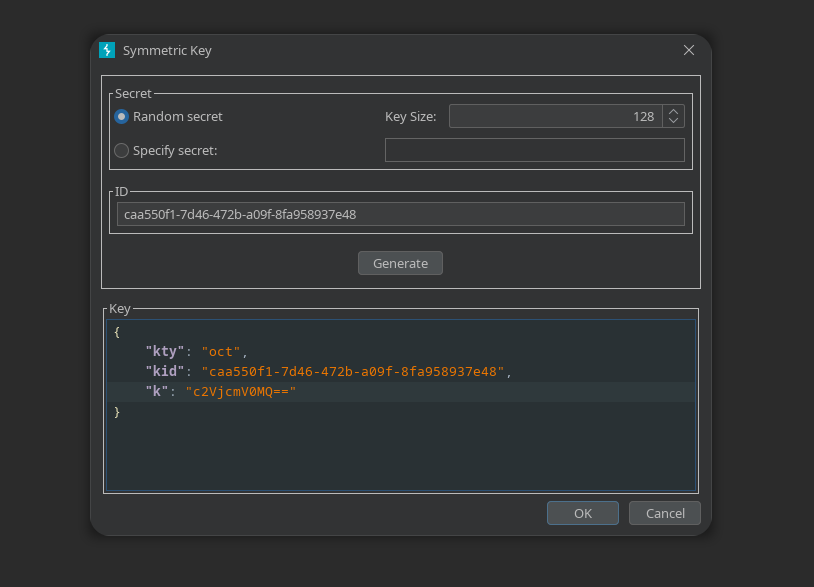814x587 pixels.
Task: Click the closing brace line in Key editor
Action: click(117, 412)
